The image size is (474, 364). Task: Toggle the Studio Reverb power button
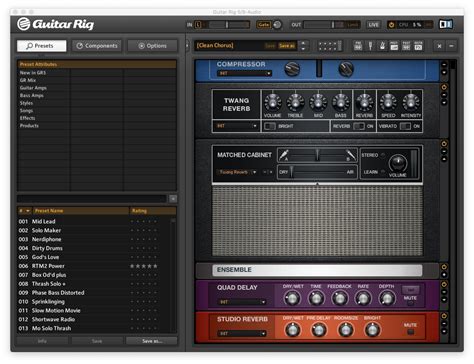click(444, 316)
